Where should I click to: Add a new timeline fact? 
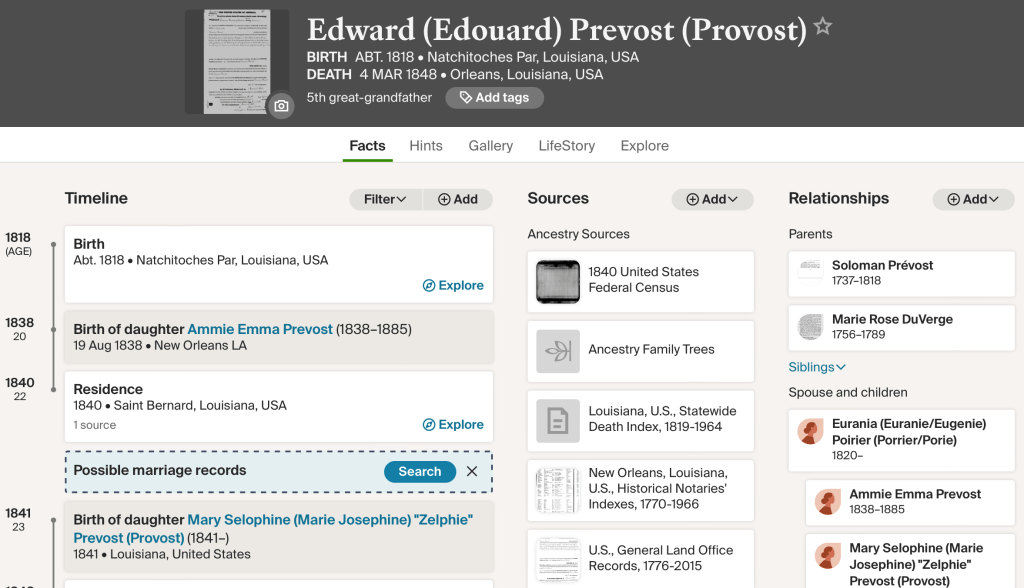[x=458, y=199]
